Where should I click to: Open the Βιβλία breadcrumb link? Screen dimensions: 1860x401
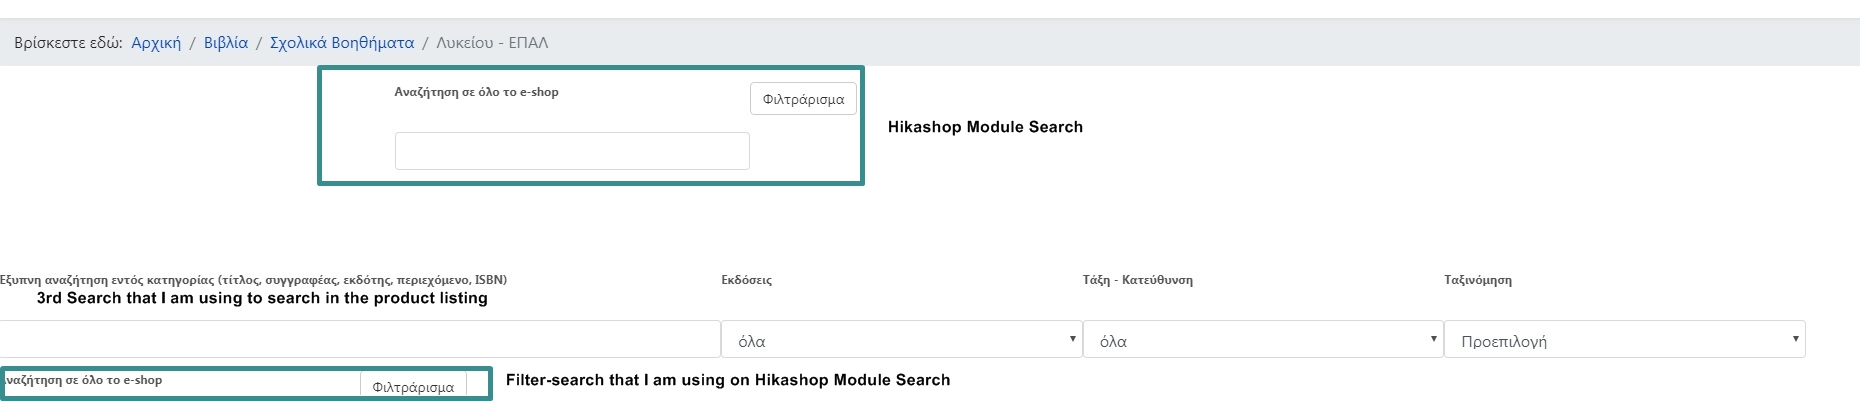coord(226,43)
